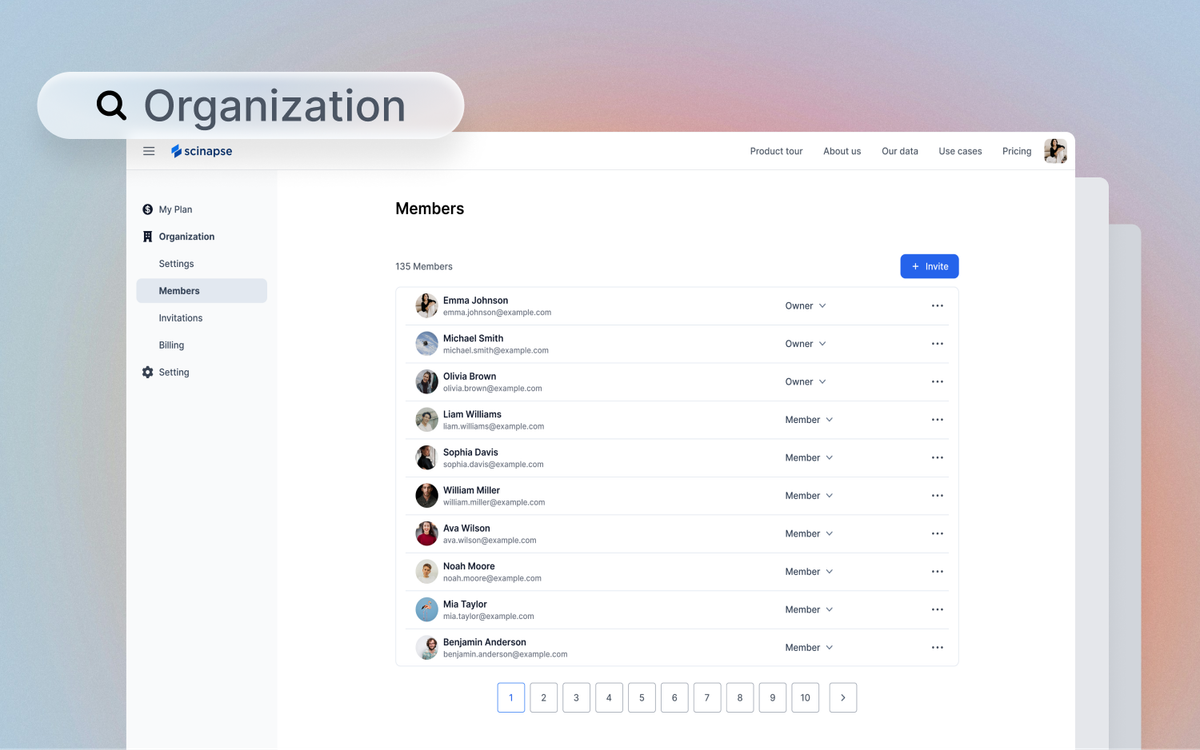Viewport: 1200px width, 750px height.
Task: Click Mia Taylor's profile thumbnail
Action: pos(426,609)
